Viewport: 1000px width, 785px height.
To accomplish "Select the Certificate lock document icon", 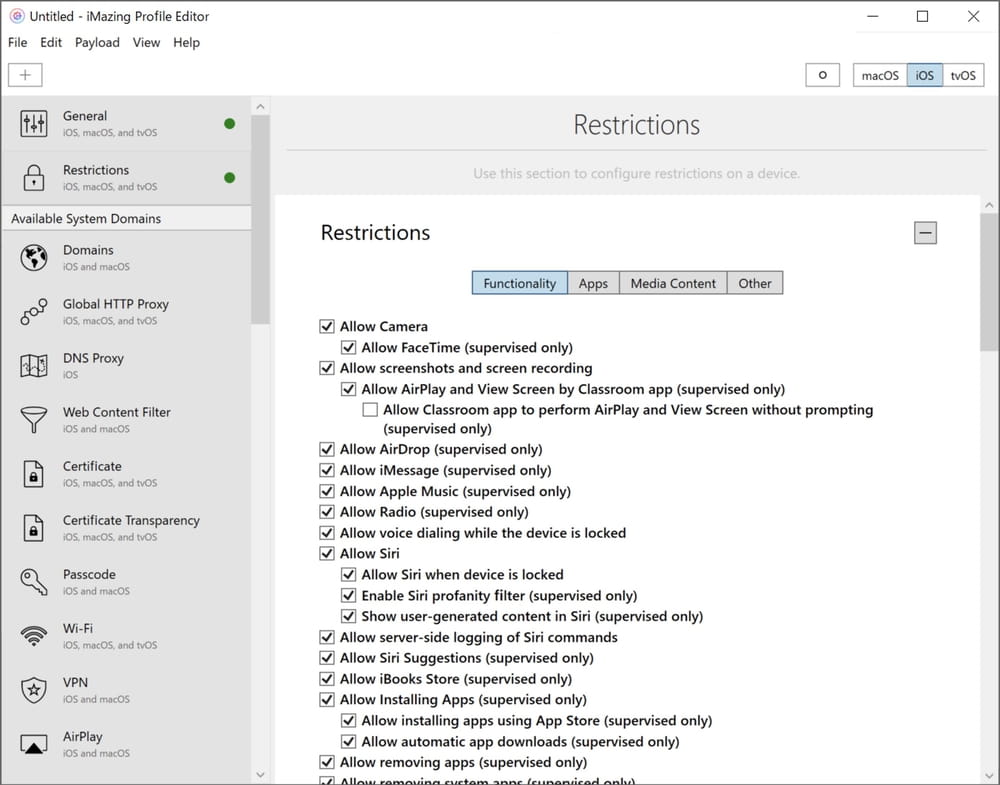I will pyautogui.click(x=34, y=474).
